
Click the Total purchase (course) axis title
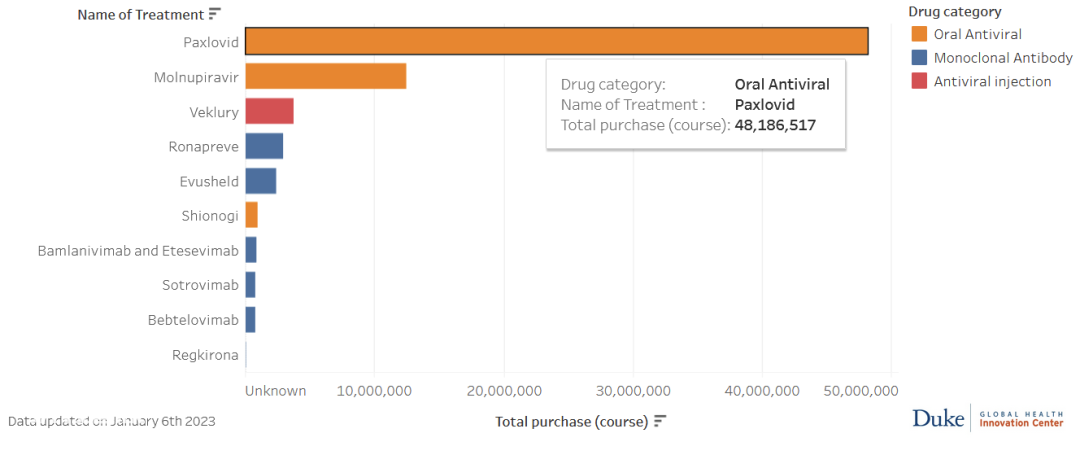(x=572, y=421)
